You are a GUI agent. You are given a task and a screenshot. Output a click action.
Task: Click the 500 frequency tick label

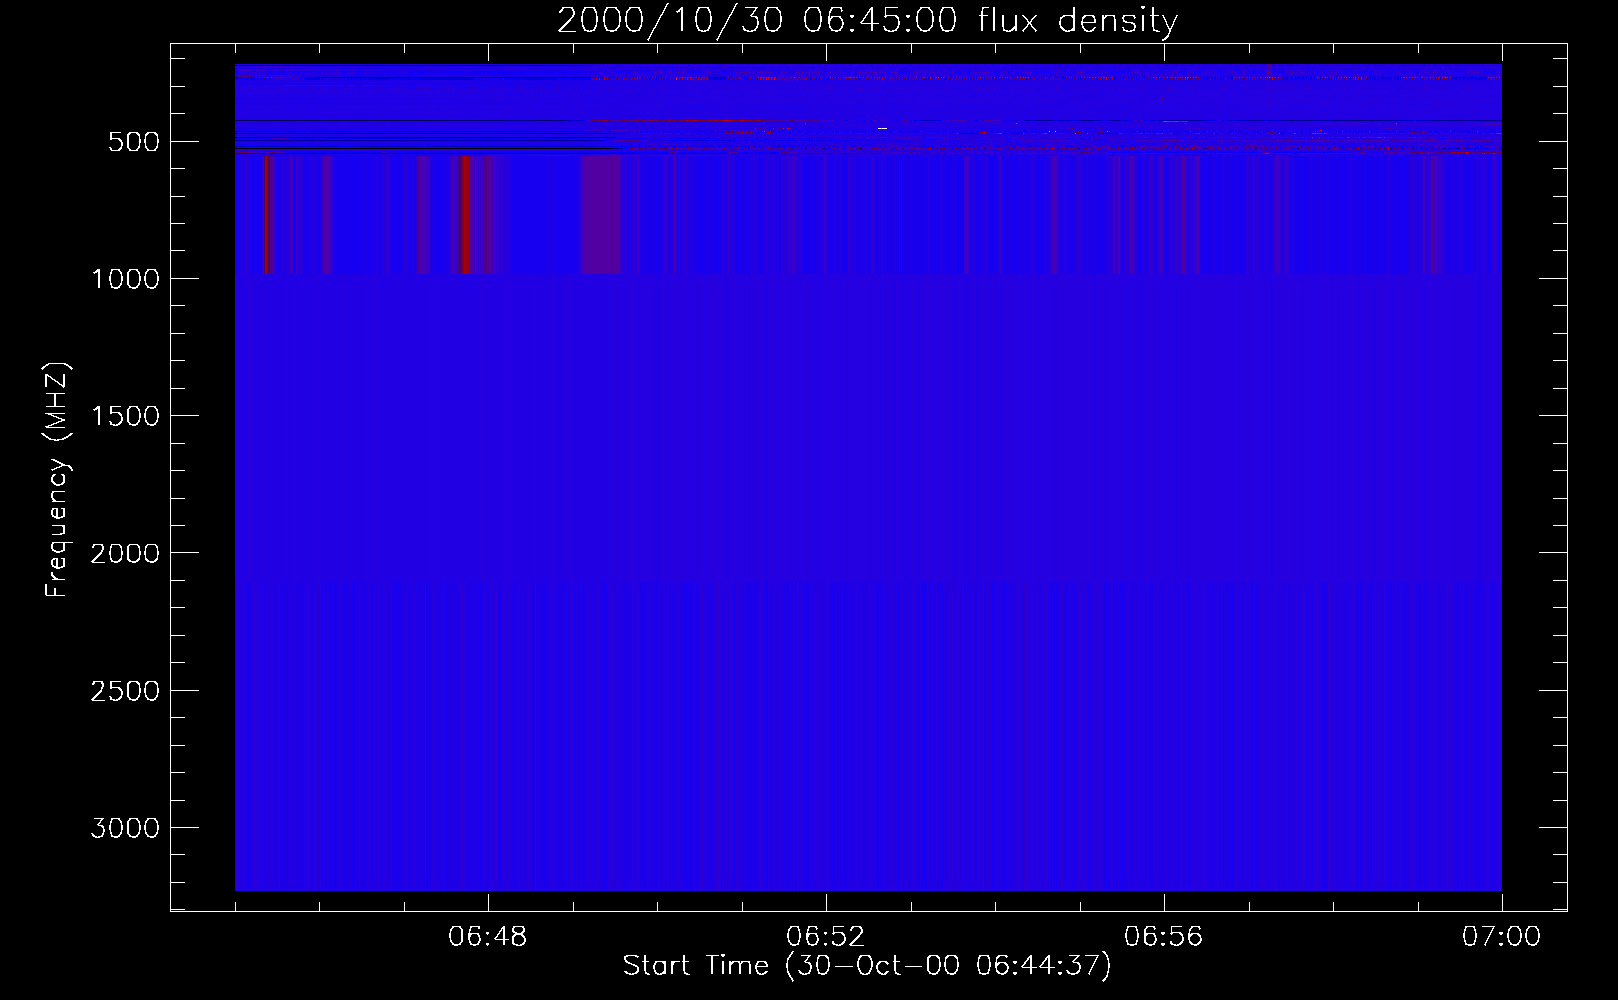(134, 142)
